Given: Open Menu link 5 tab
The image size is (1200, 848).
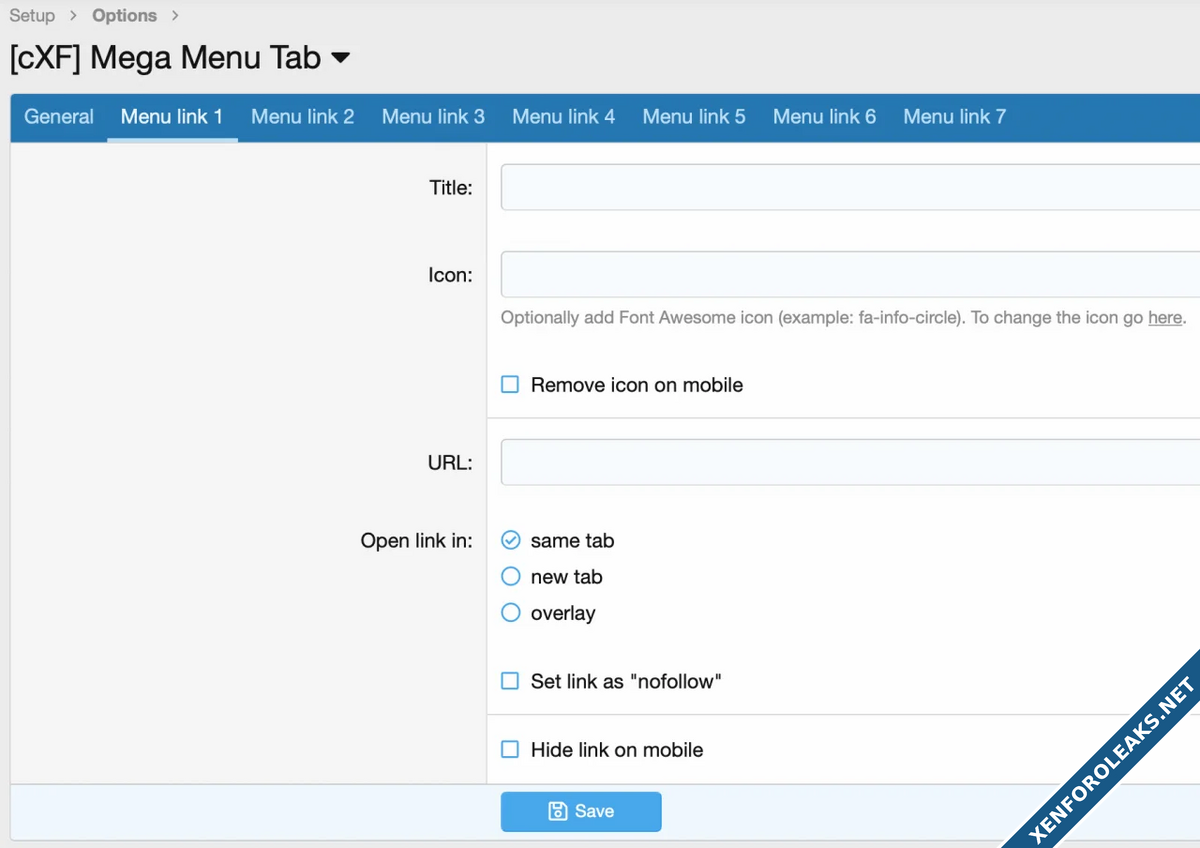Looking at the screenshot, I should pos(694,117).
